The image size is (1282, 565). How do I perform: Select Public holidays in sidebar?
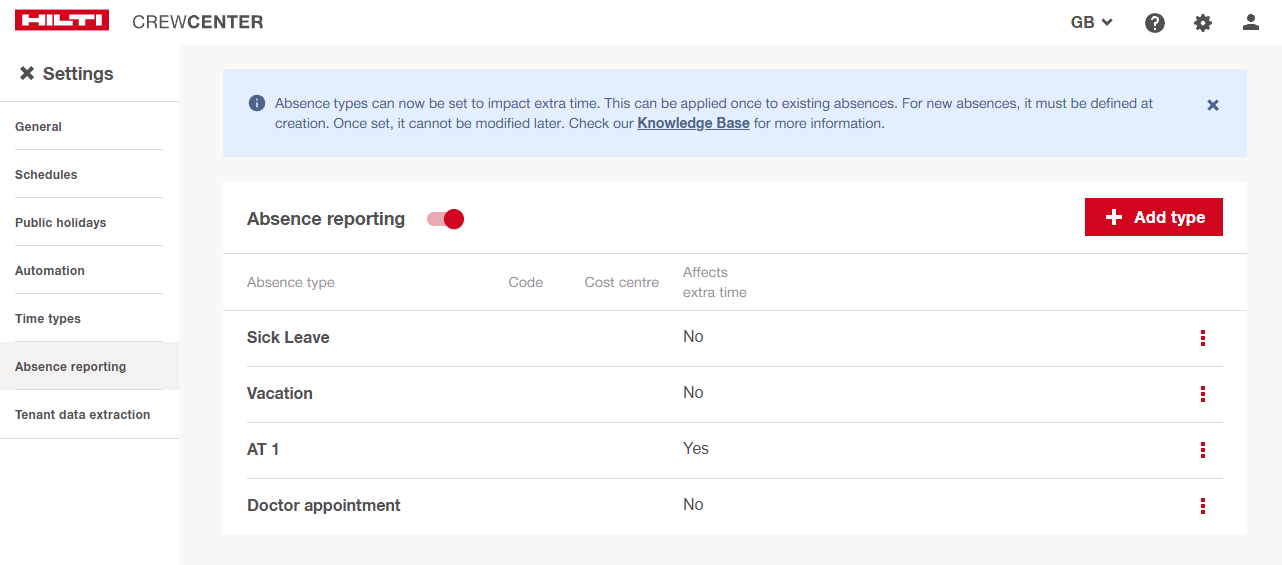(x=60, y=223)
